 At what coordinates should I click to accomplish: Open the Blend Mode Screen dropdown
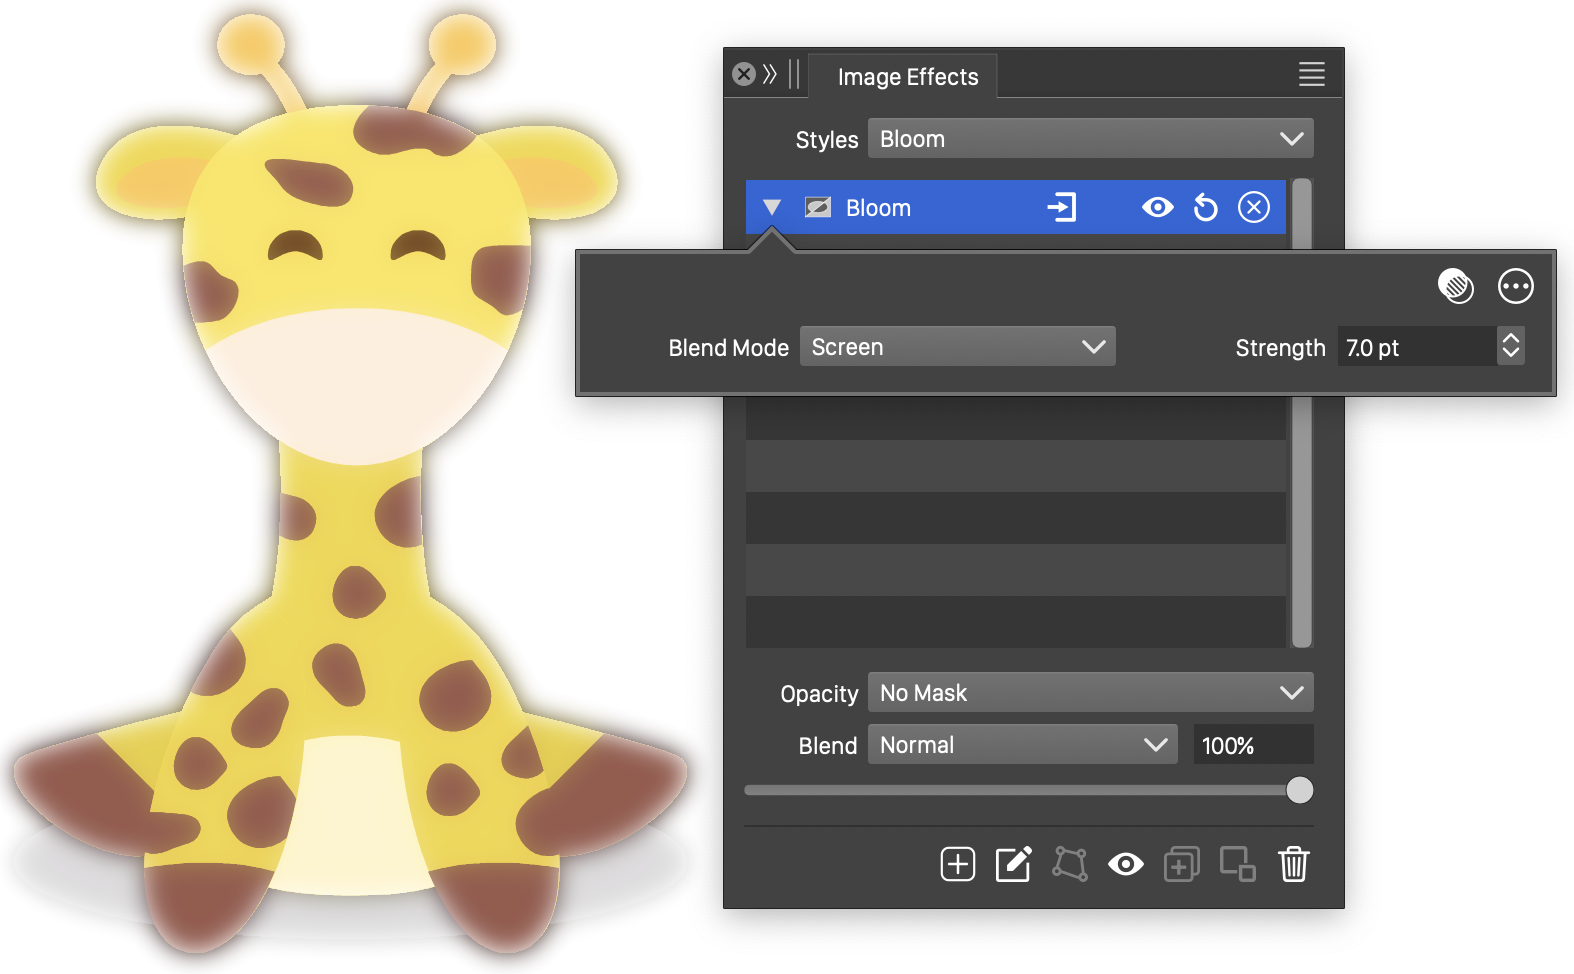tap(957, 347)
